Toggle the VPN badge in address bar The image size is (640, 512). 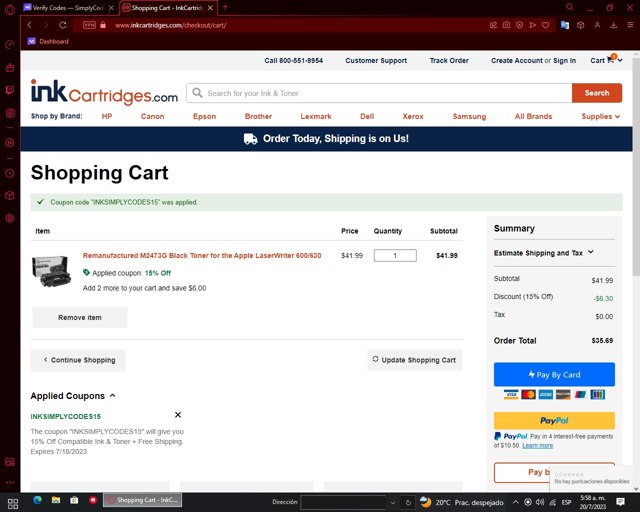[x=89, y=25]
